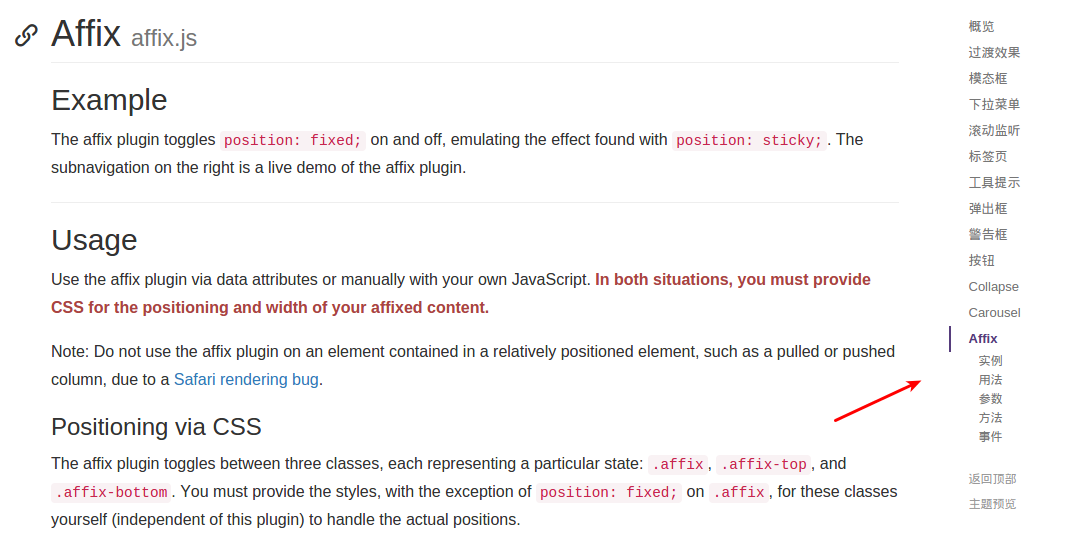This screenshot has width=1089, height=540.
Task: Jump to the 模态框 section
Action: click(x=988, y=79)
